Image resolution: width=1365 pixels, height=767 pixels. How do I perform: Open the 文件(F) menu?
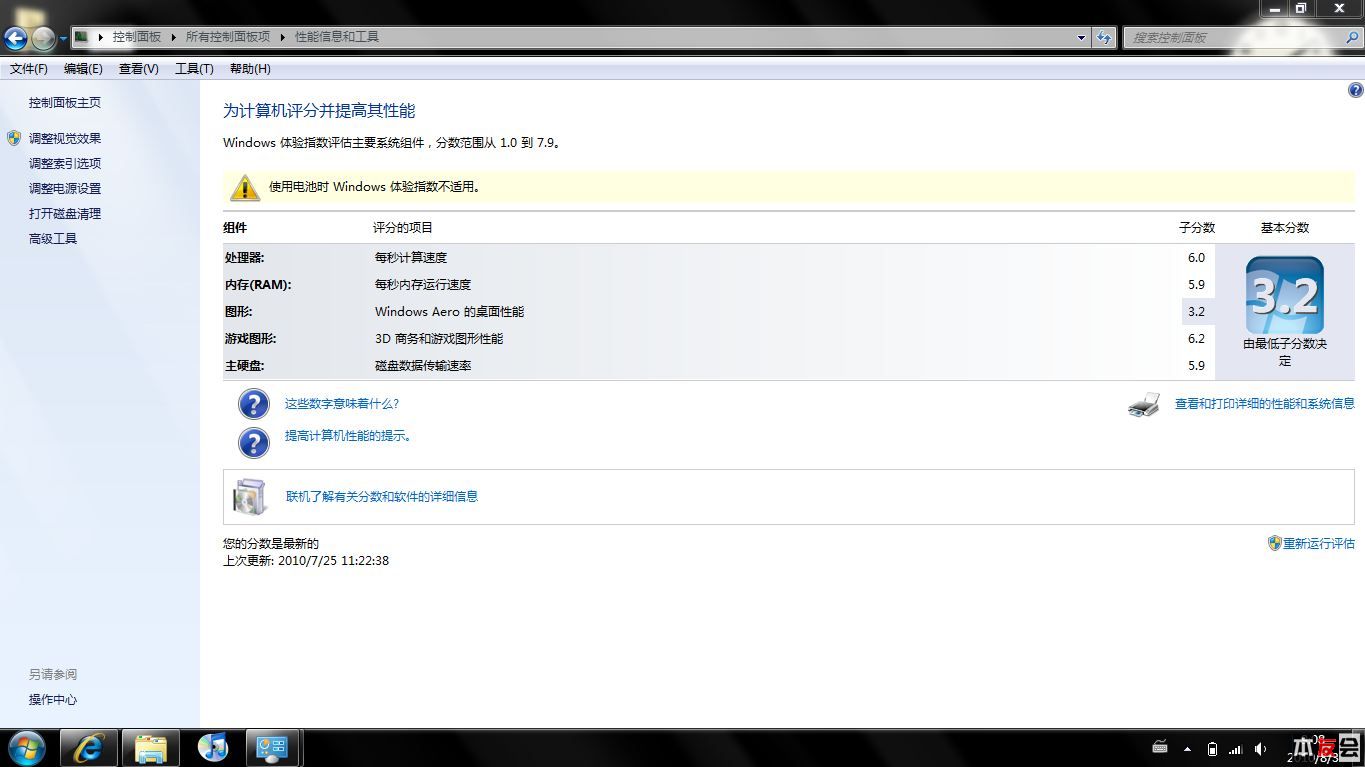[29, 69]
